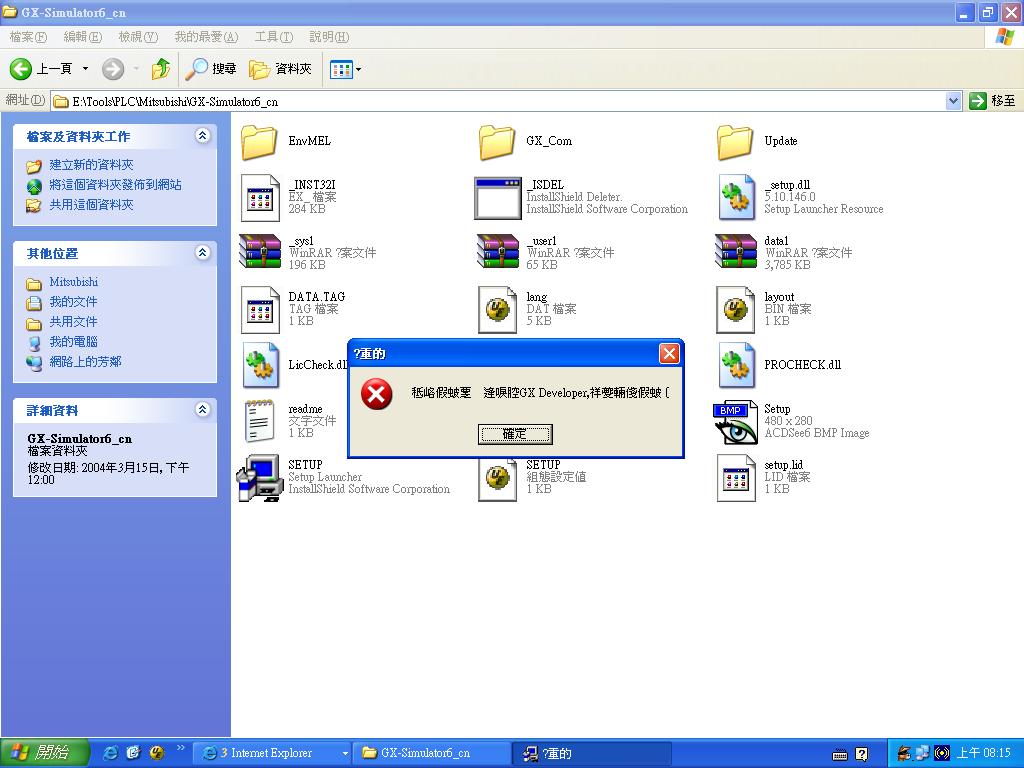Image resolution: width=1024 pixels, height=768 pixels.
Task: Click the Windows Start button
Action: (45, 753)
